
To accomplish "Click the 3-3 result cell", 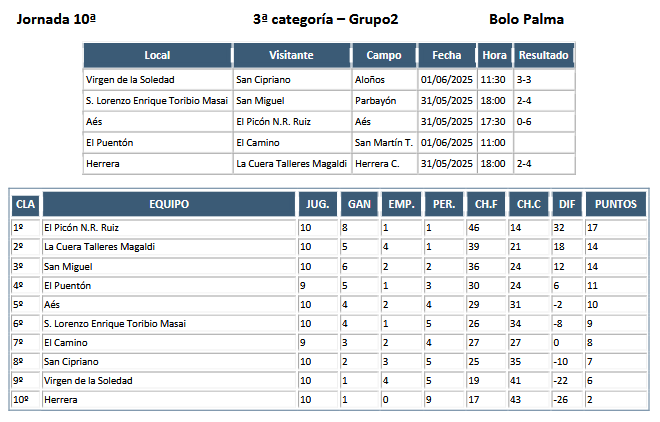I will (x=544, y=80).
